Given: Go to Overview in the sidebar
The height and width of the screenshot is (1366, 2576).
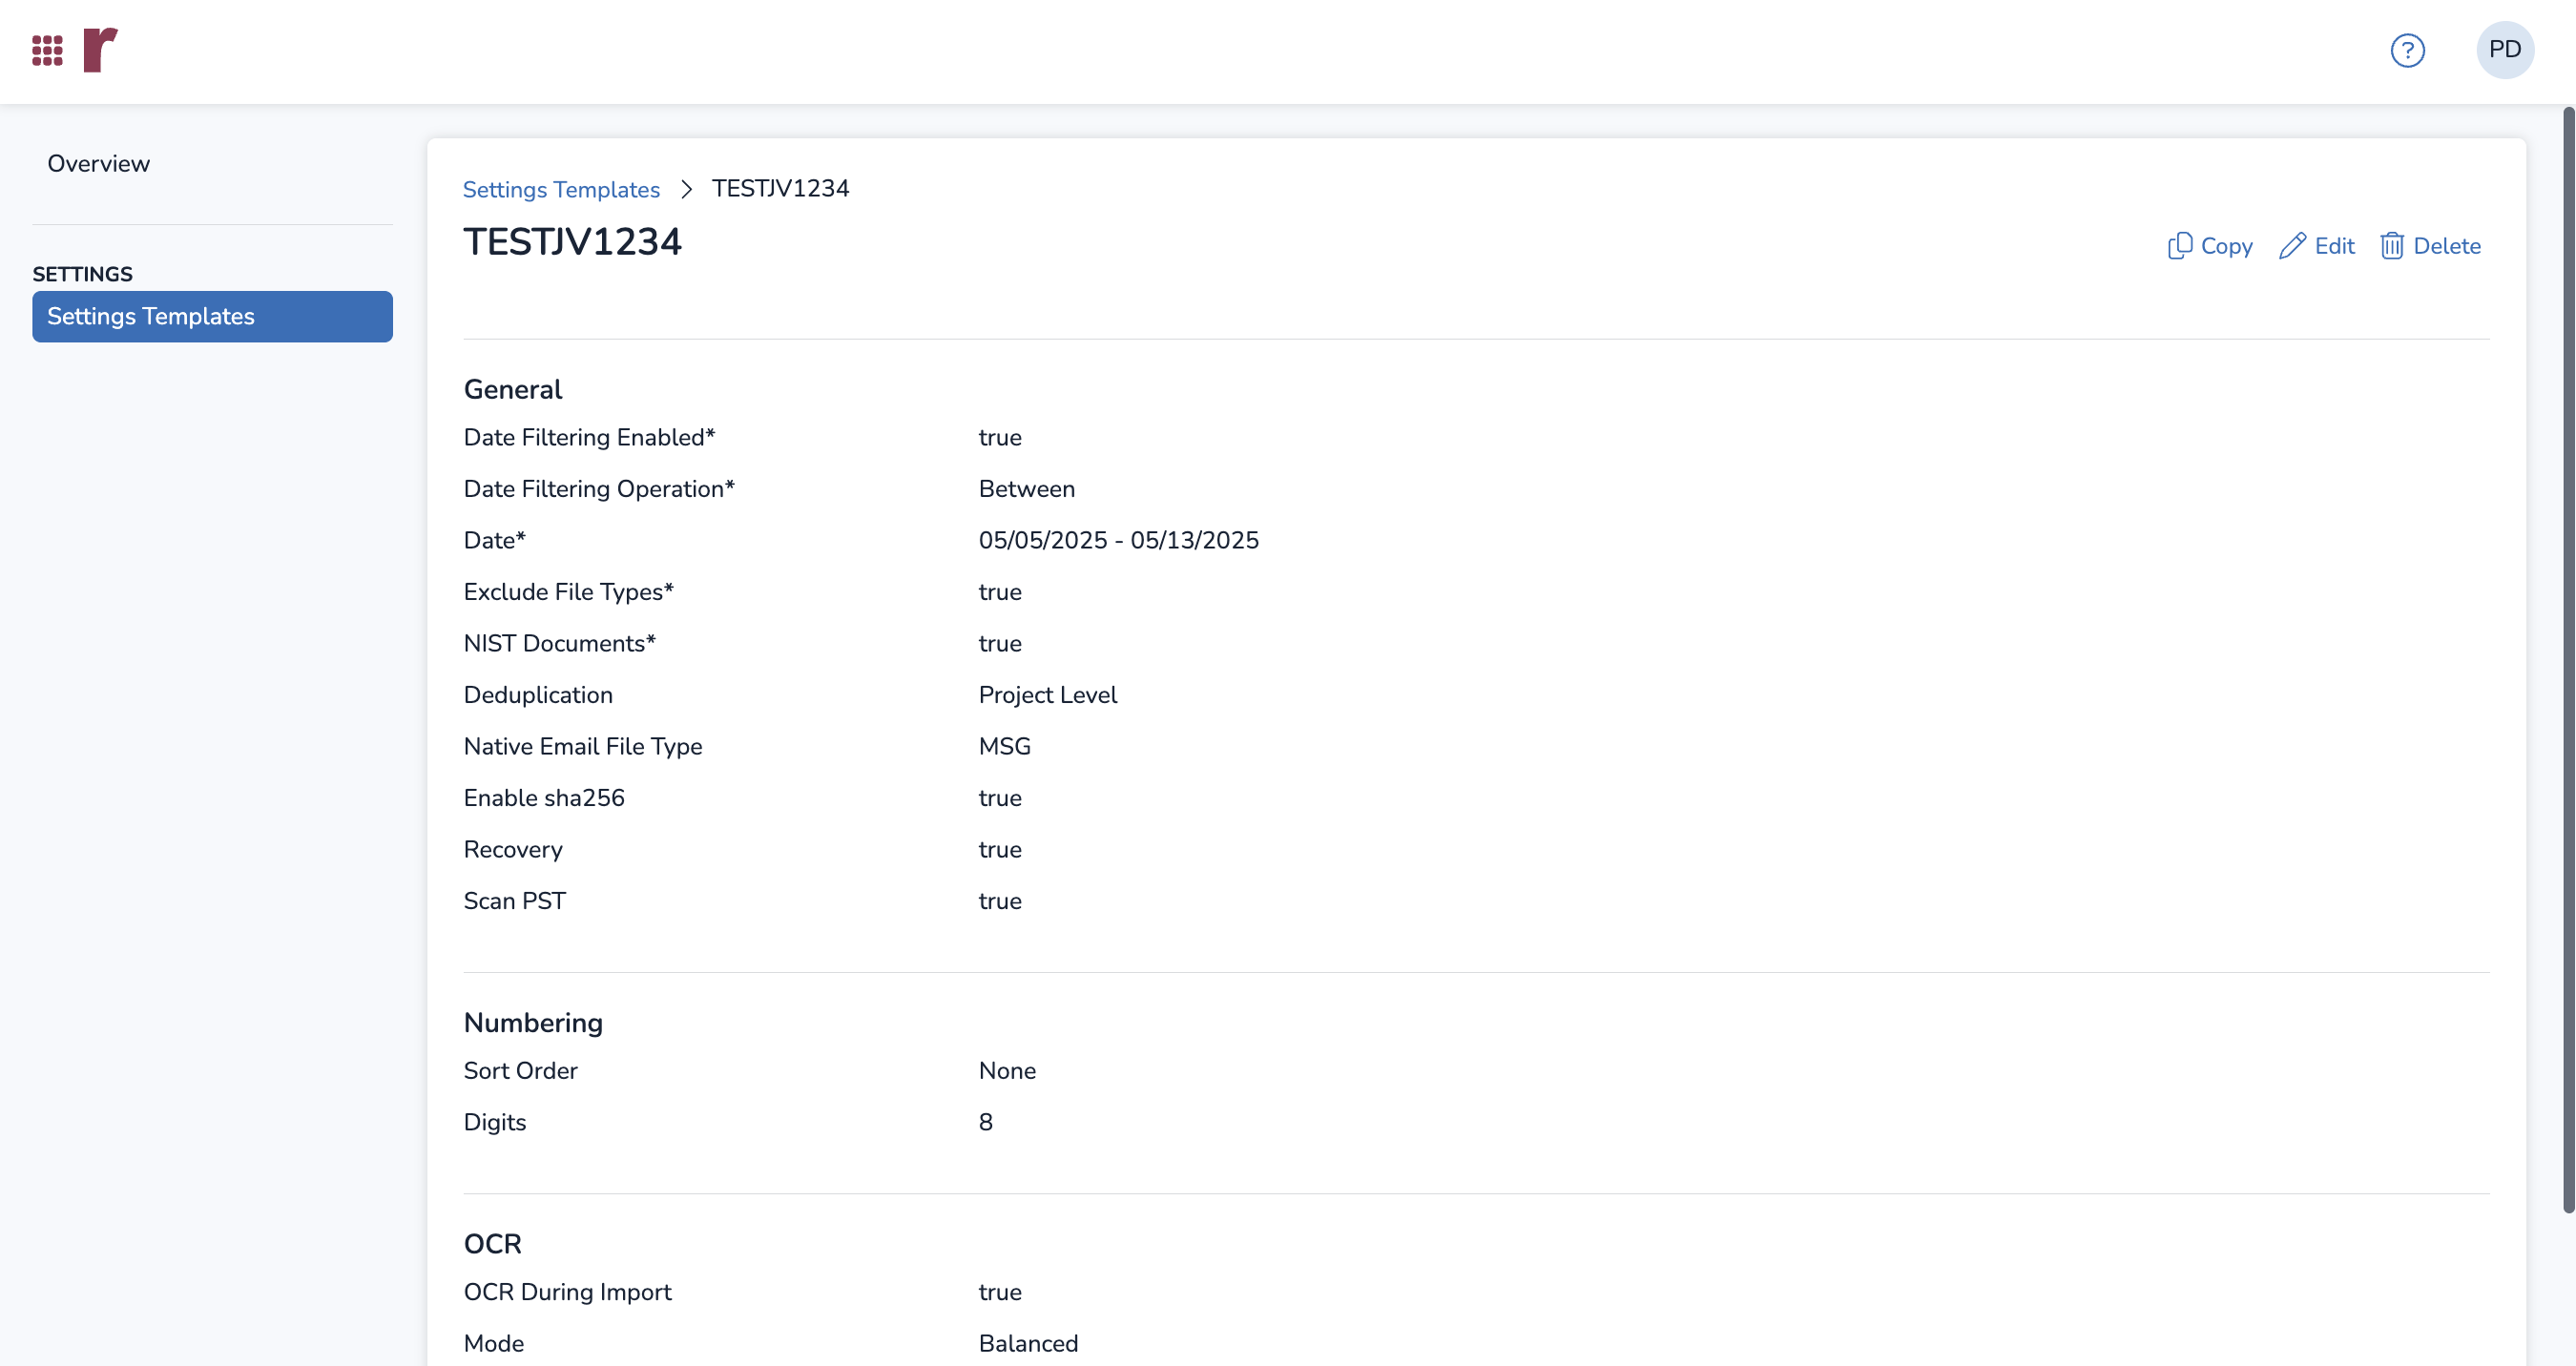Looking at the screenshot, I should coord(98,164).
